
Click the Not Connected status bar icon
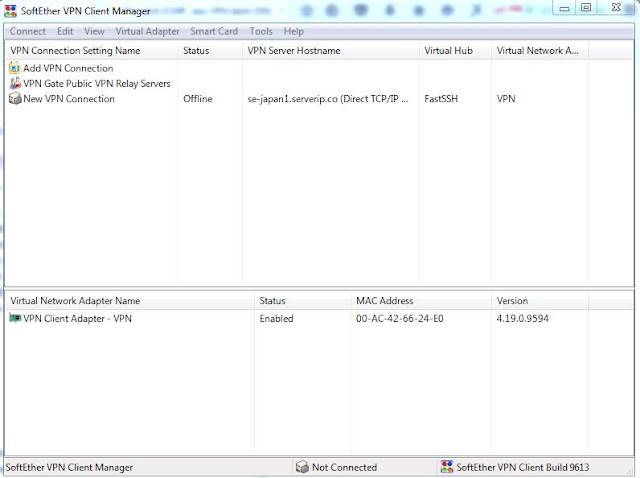(x=302, y=467)
